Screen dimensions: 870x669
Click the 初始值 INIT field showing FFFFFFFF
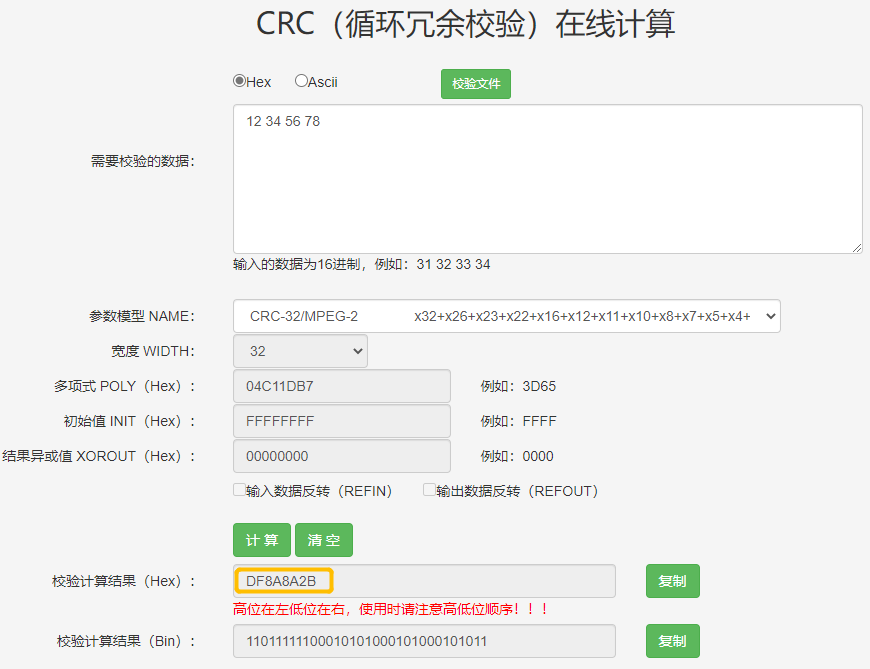point(341,421)
